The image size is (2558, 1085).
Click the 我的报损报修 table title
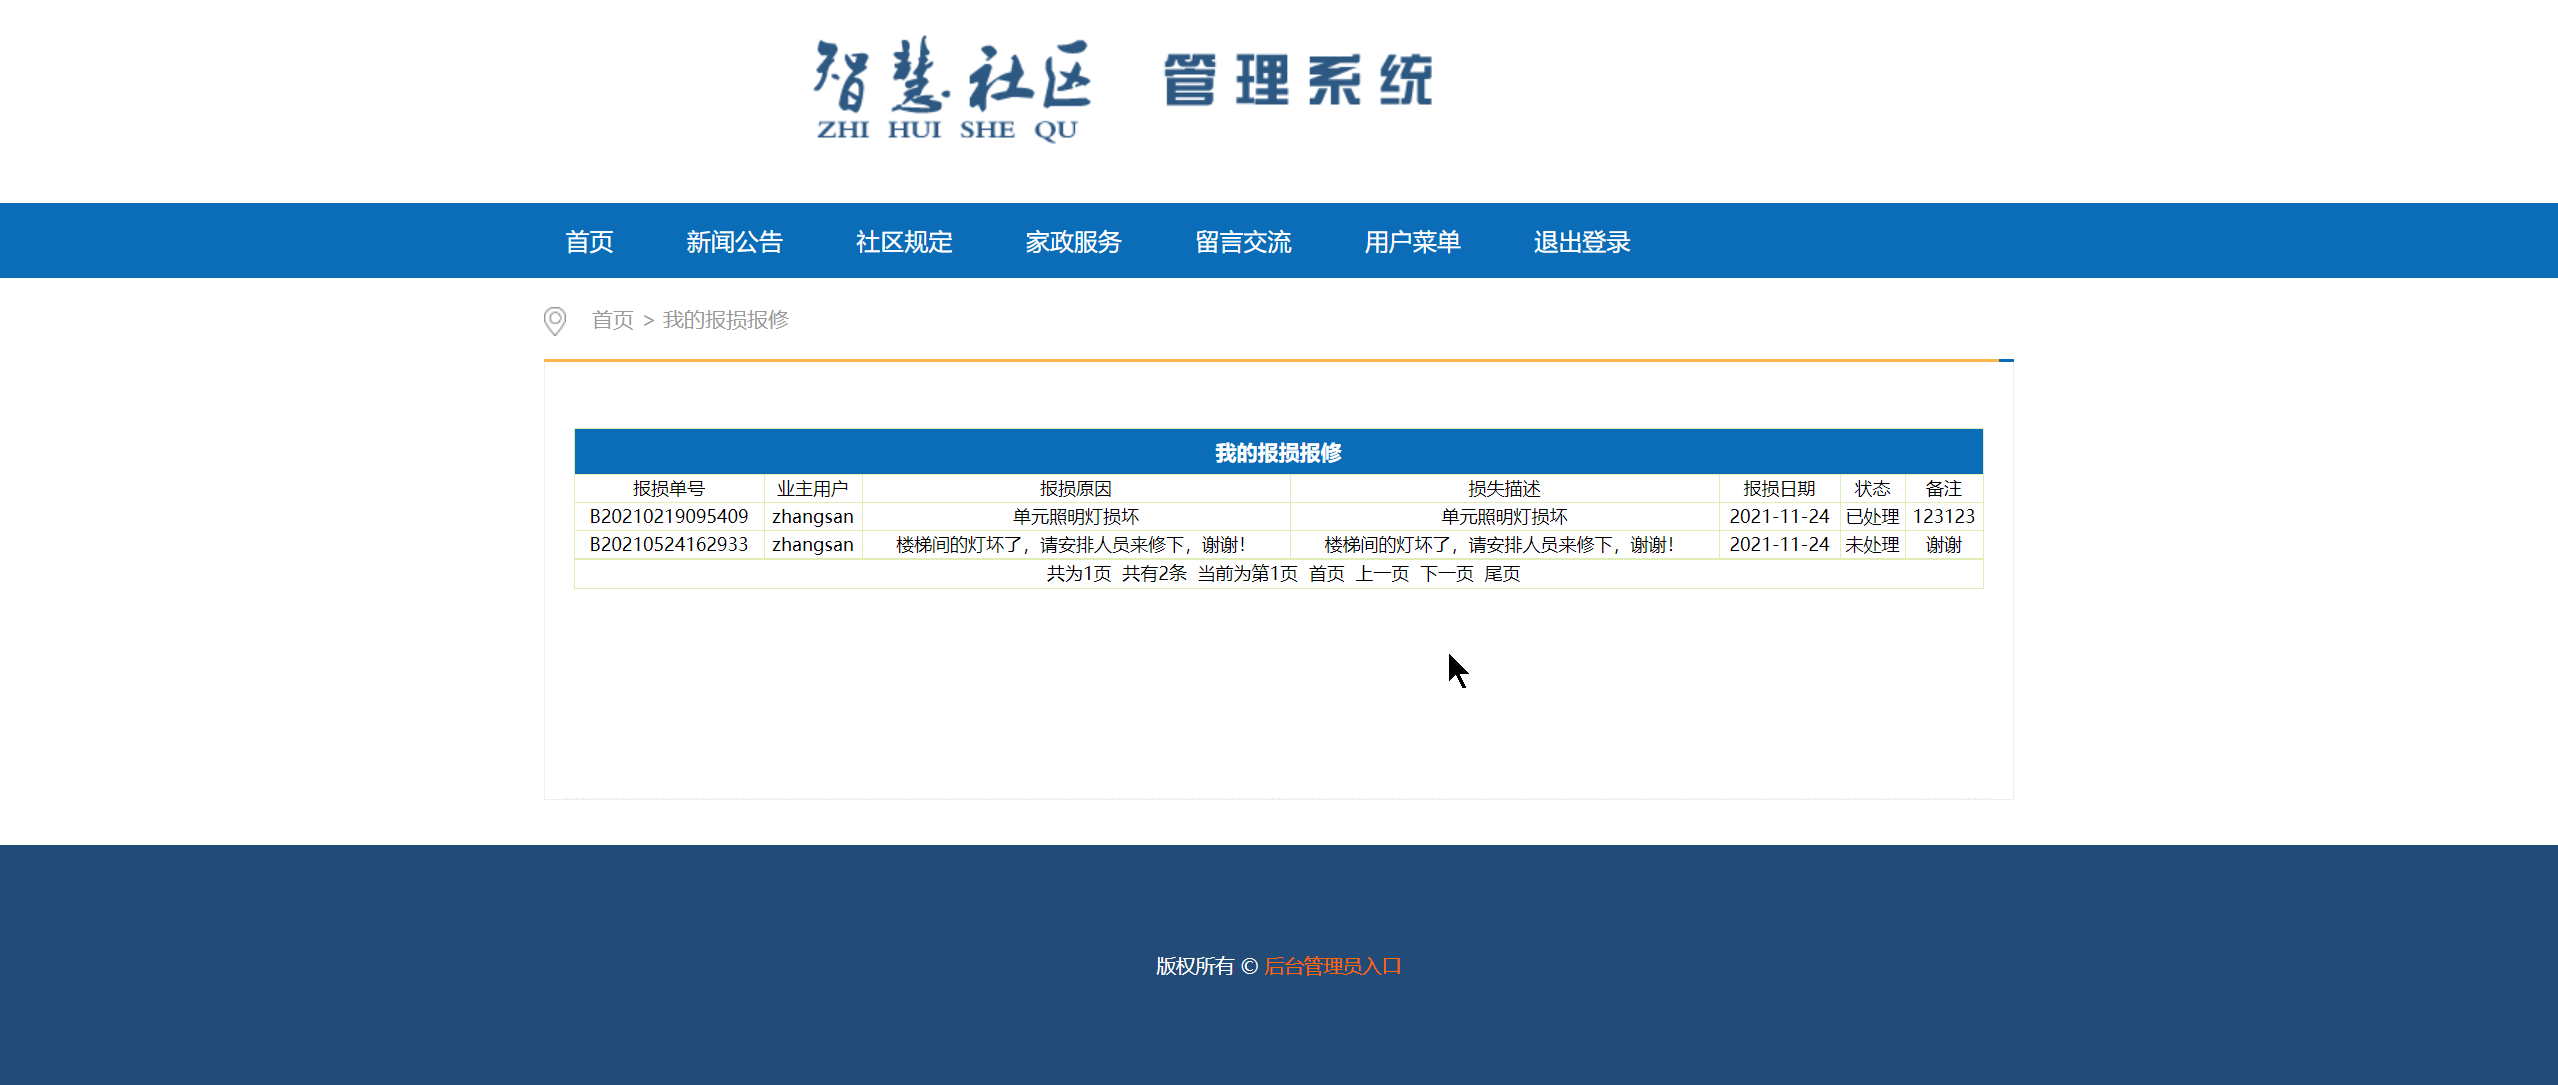tap(1278, 453)
